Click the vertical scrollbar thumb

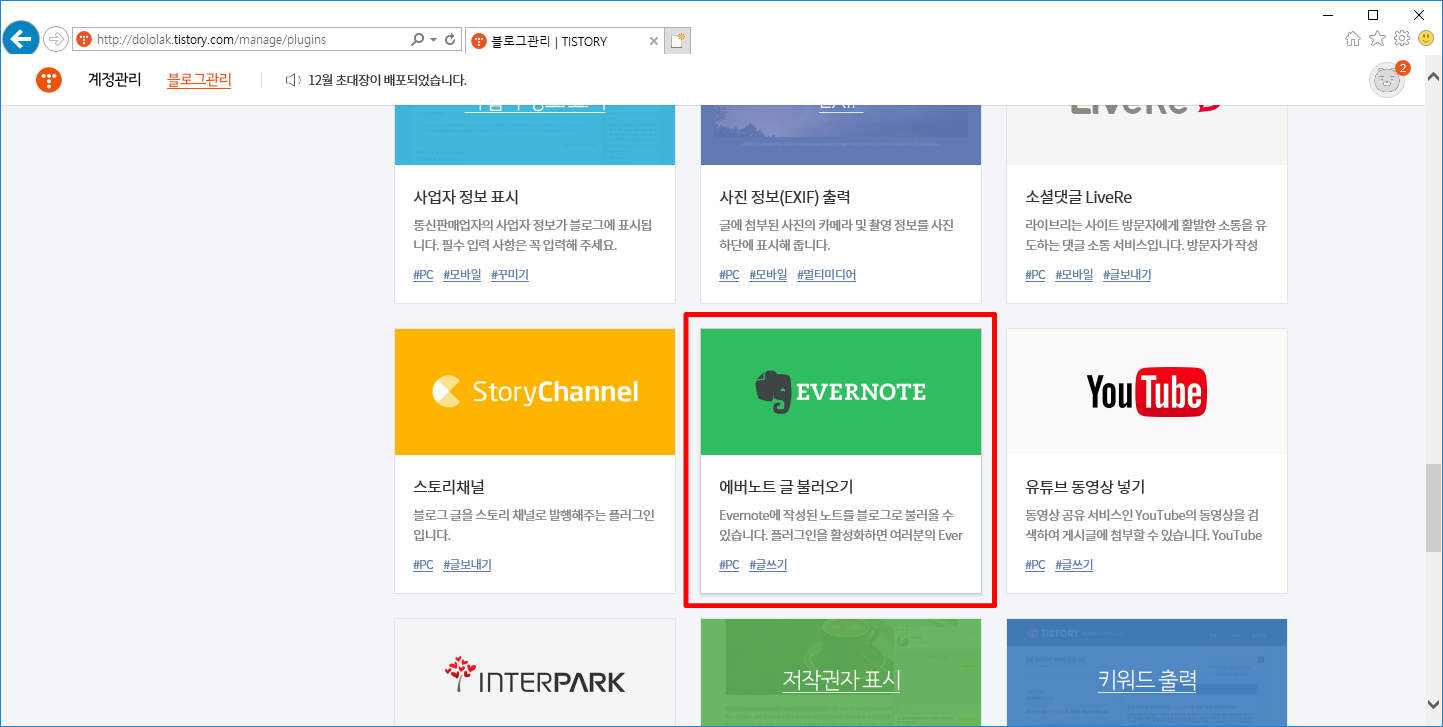(1433, 508)
